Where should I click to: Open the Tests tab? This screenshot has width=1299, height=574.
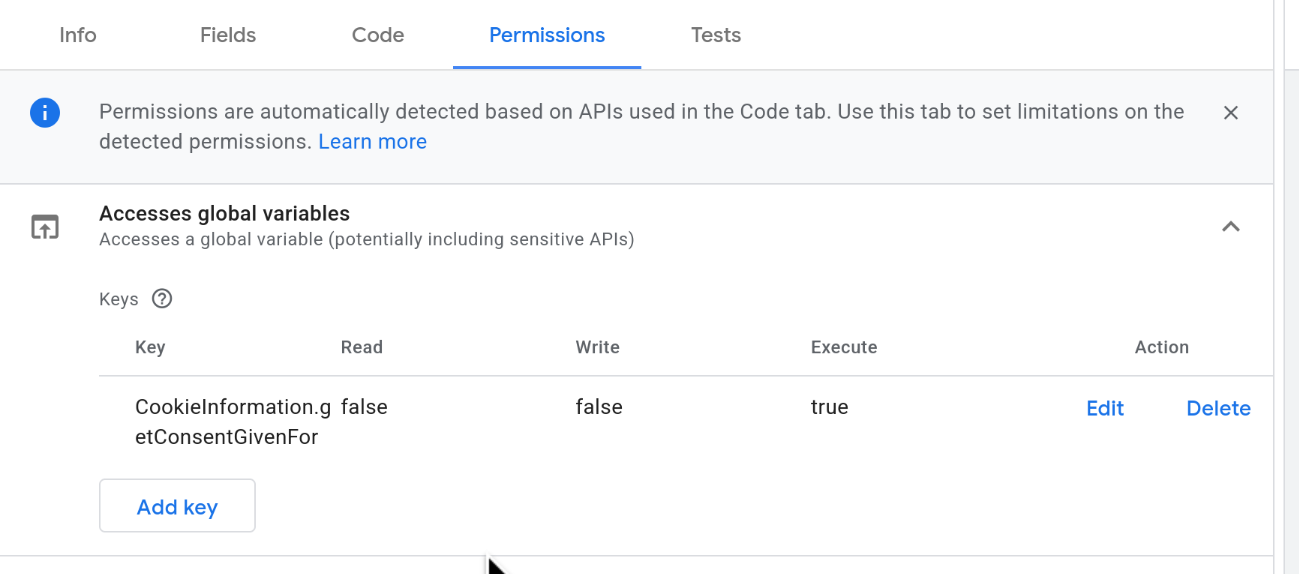pos(716,35)
